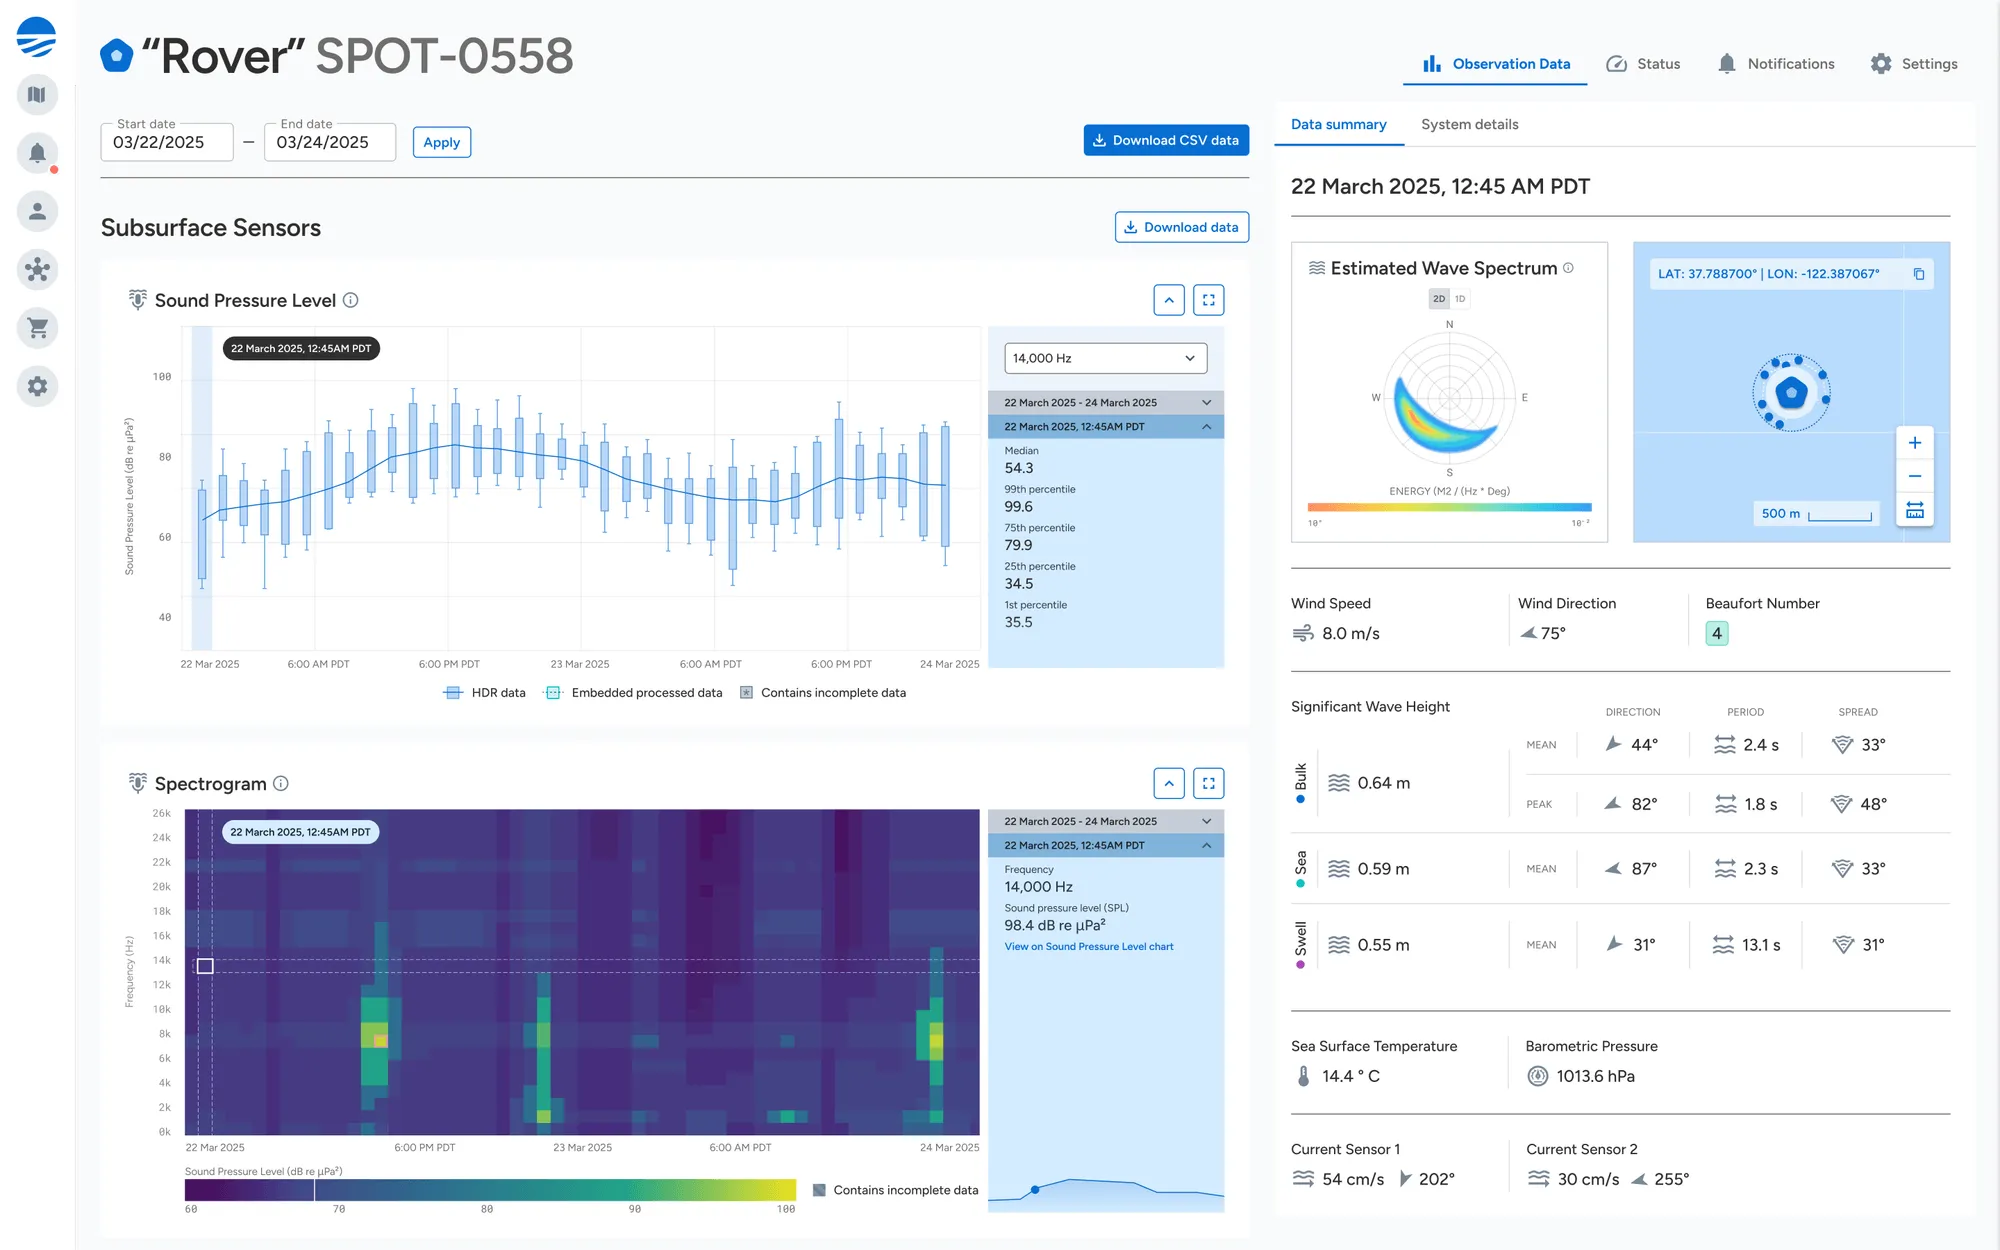Copy the latitude longitude coordinates
Screen dimensions: 2000x1250
coord(1918,274)
